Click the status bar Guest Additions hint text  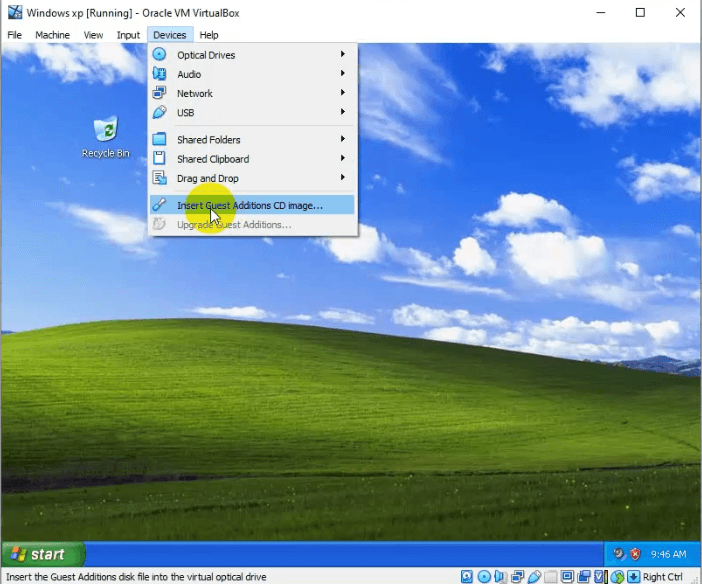pyautogui.click(x=136, y=577)
